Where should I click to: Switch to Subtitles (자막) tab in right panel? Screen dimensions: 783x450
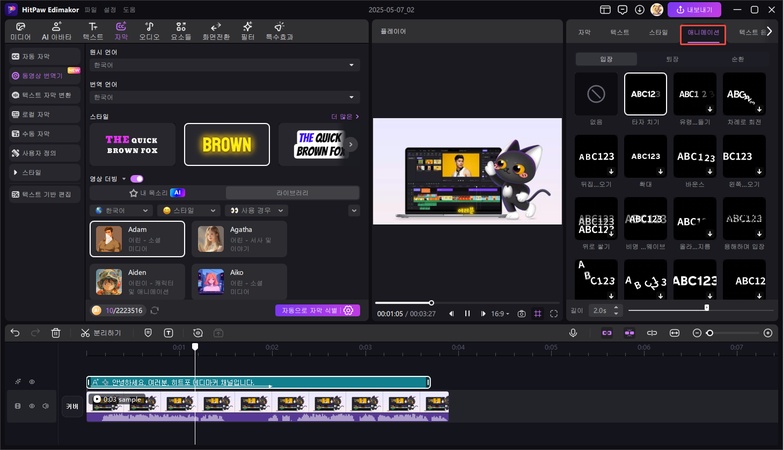tap(584, 32)
